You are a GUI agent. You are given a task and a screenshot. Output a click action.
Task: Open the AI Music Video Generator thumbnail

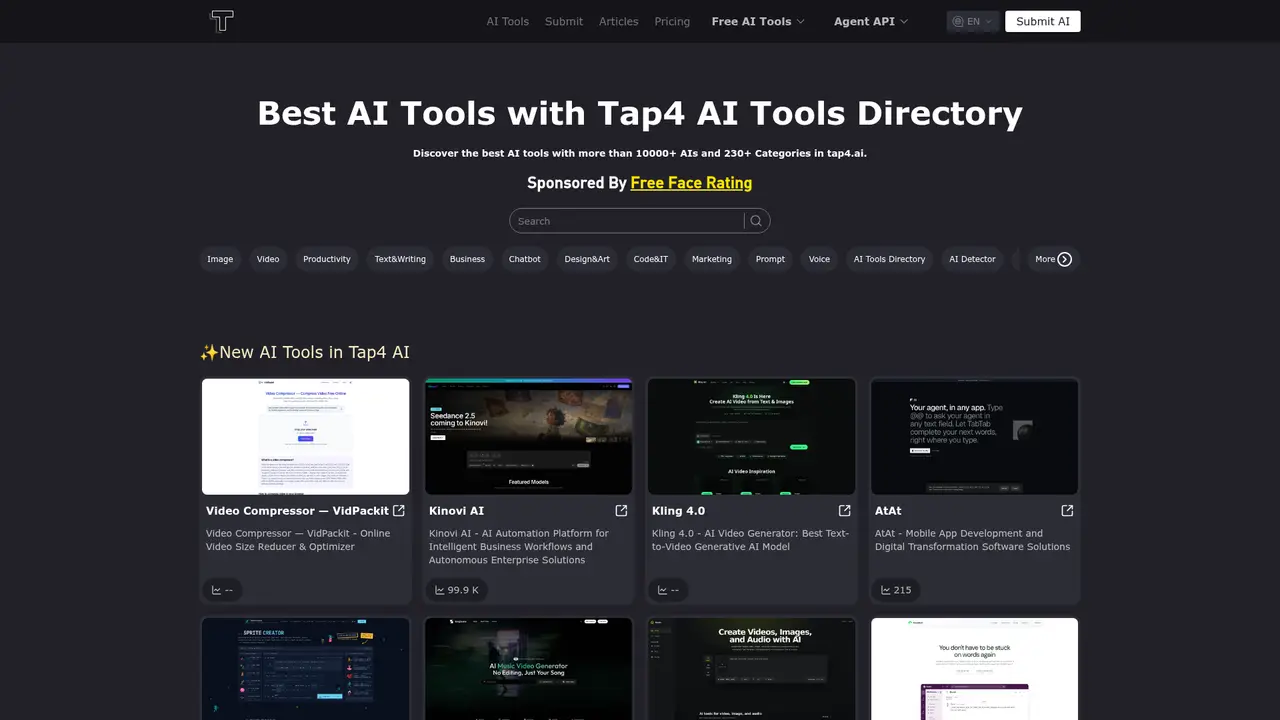point(528,669)
